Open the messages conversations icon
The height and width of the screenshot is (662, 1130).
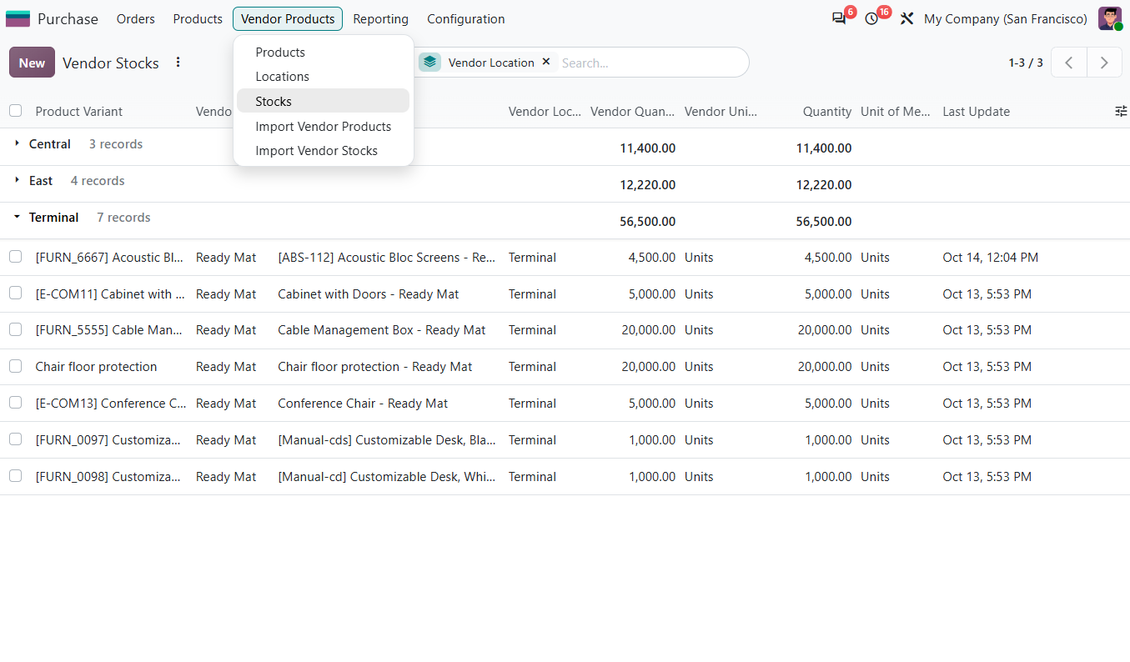point(839,19)
